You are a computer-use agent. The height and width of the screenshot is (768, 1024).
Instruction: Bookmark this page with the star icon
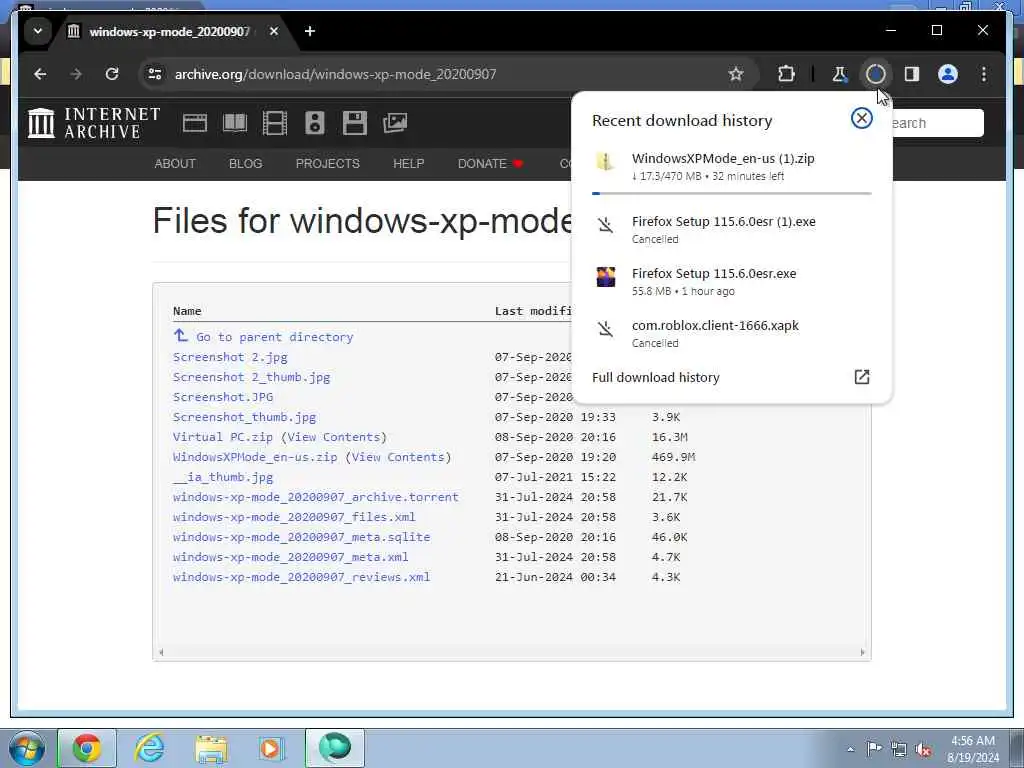736,74
